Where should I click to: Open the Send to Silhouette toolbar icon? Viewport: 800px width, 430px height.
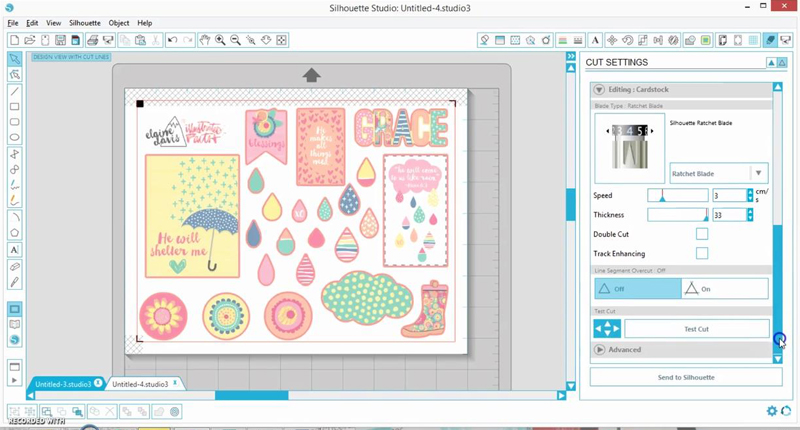tap(786, 40)
